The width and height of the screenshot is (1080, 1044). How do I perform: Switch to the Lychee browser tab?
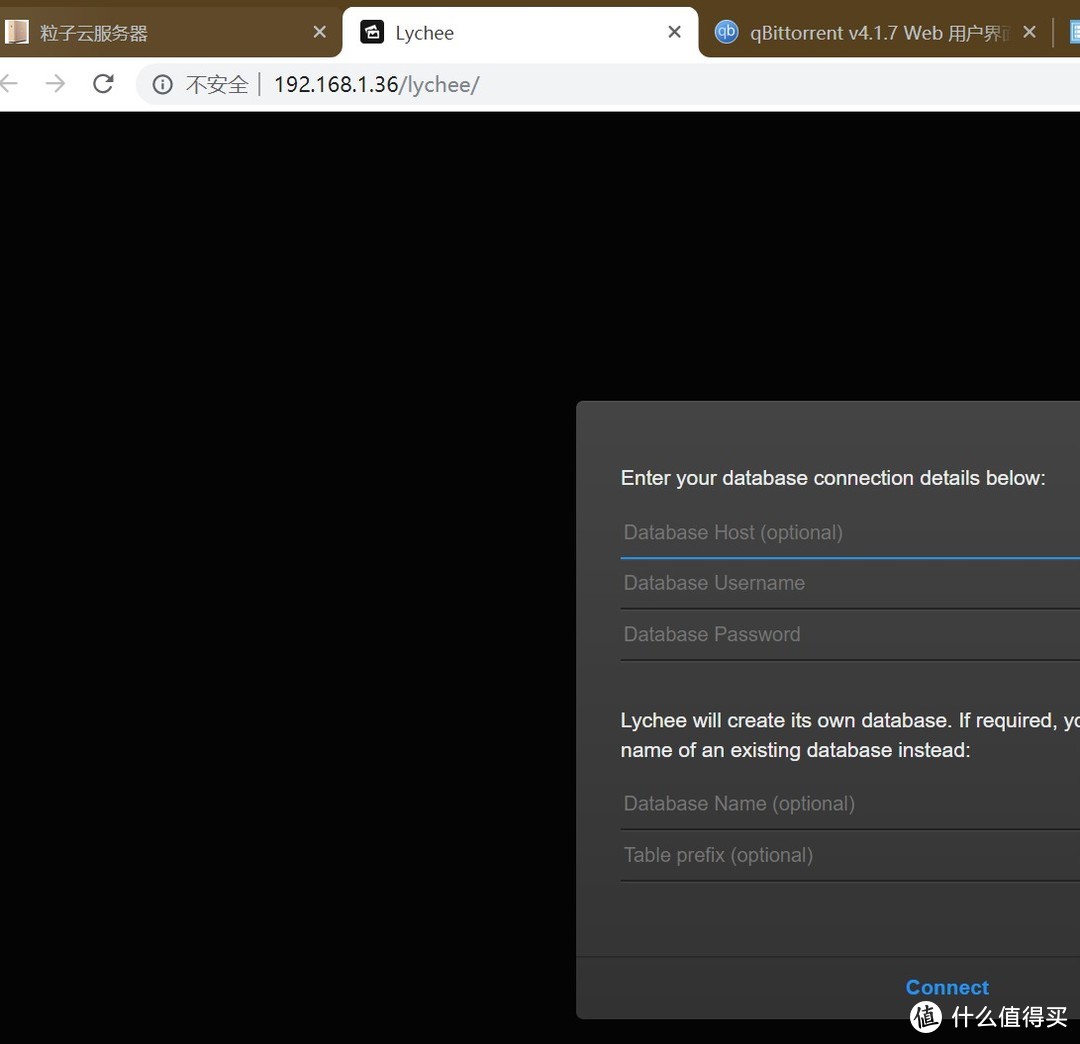coord(520,32)
